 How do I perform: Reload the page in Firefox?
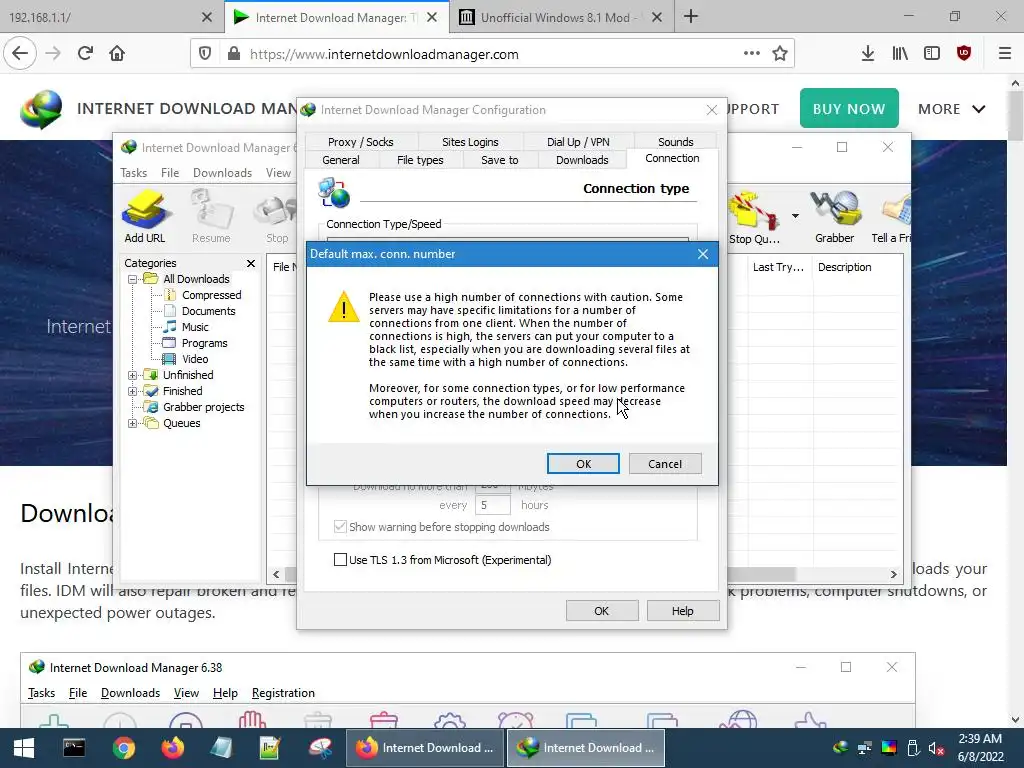coord(85,54)
